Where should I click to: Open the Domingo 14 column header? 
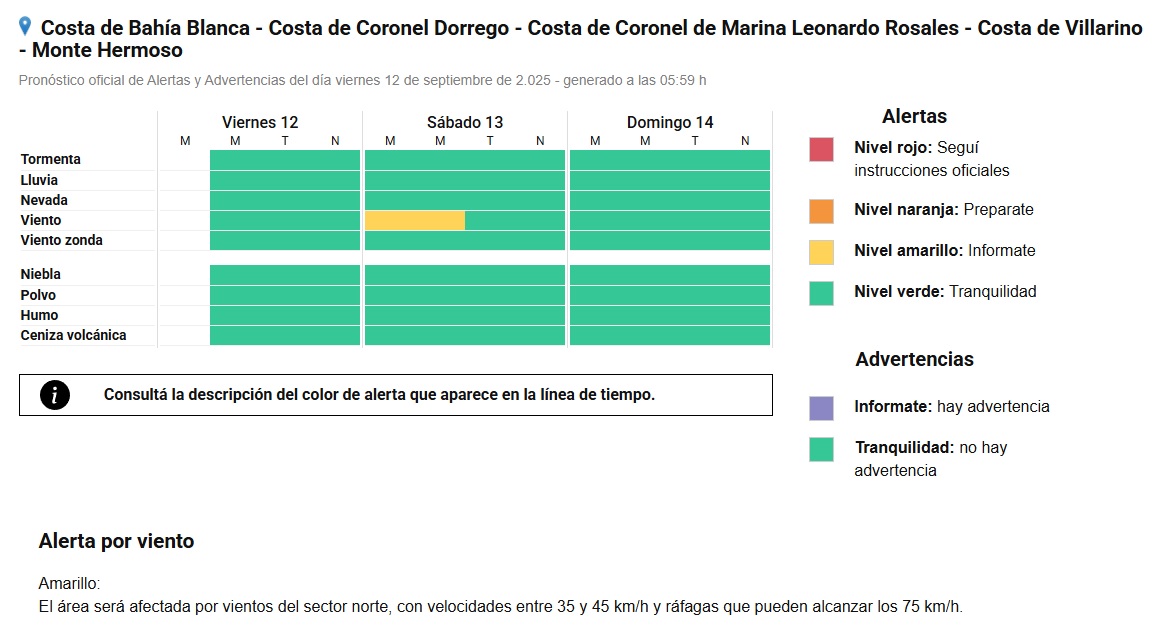pos(670,122)
